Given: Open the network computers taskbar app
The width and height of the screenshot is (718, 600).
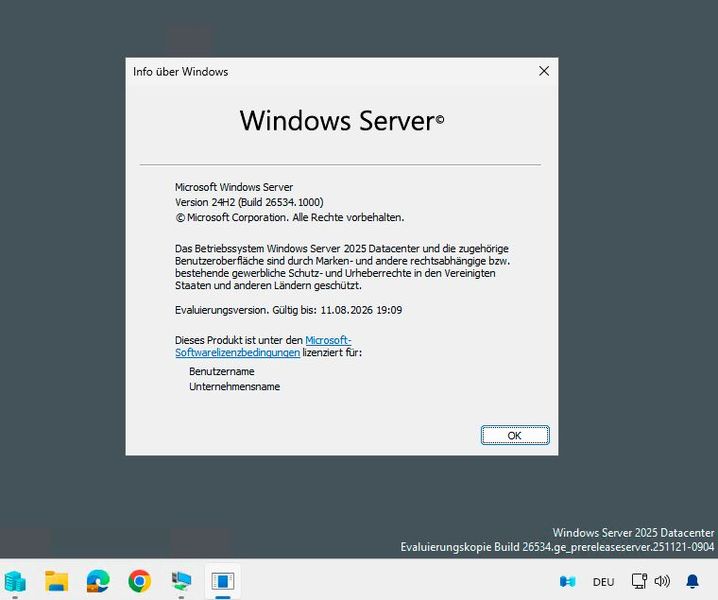Looking at the screenshot, I should pos(181,582).
